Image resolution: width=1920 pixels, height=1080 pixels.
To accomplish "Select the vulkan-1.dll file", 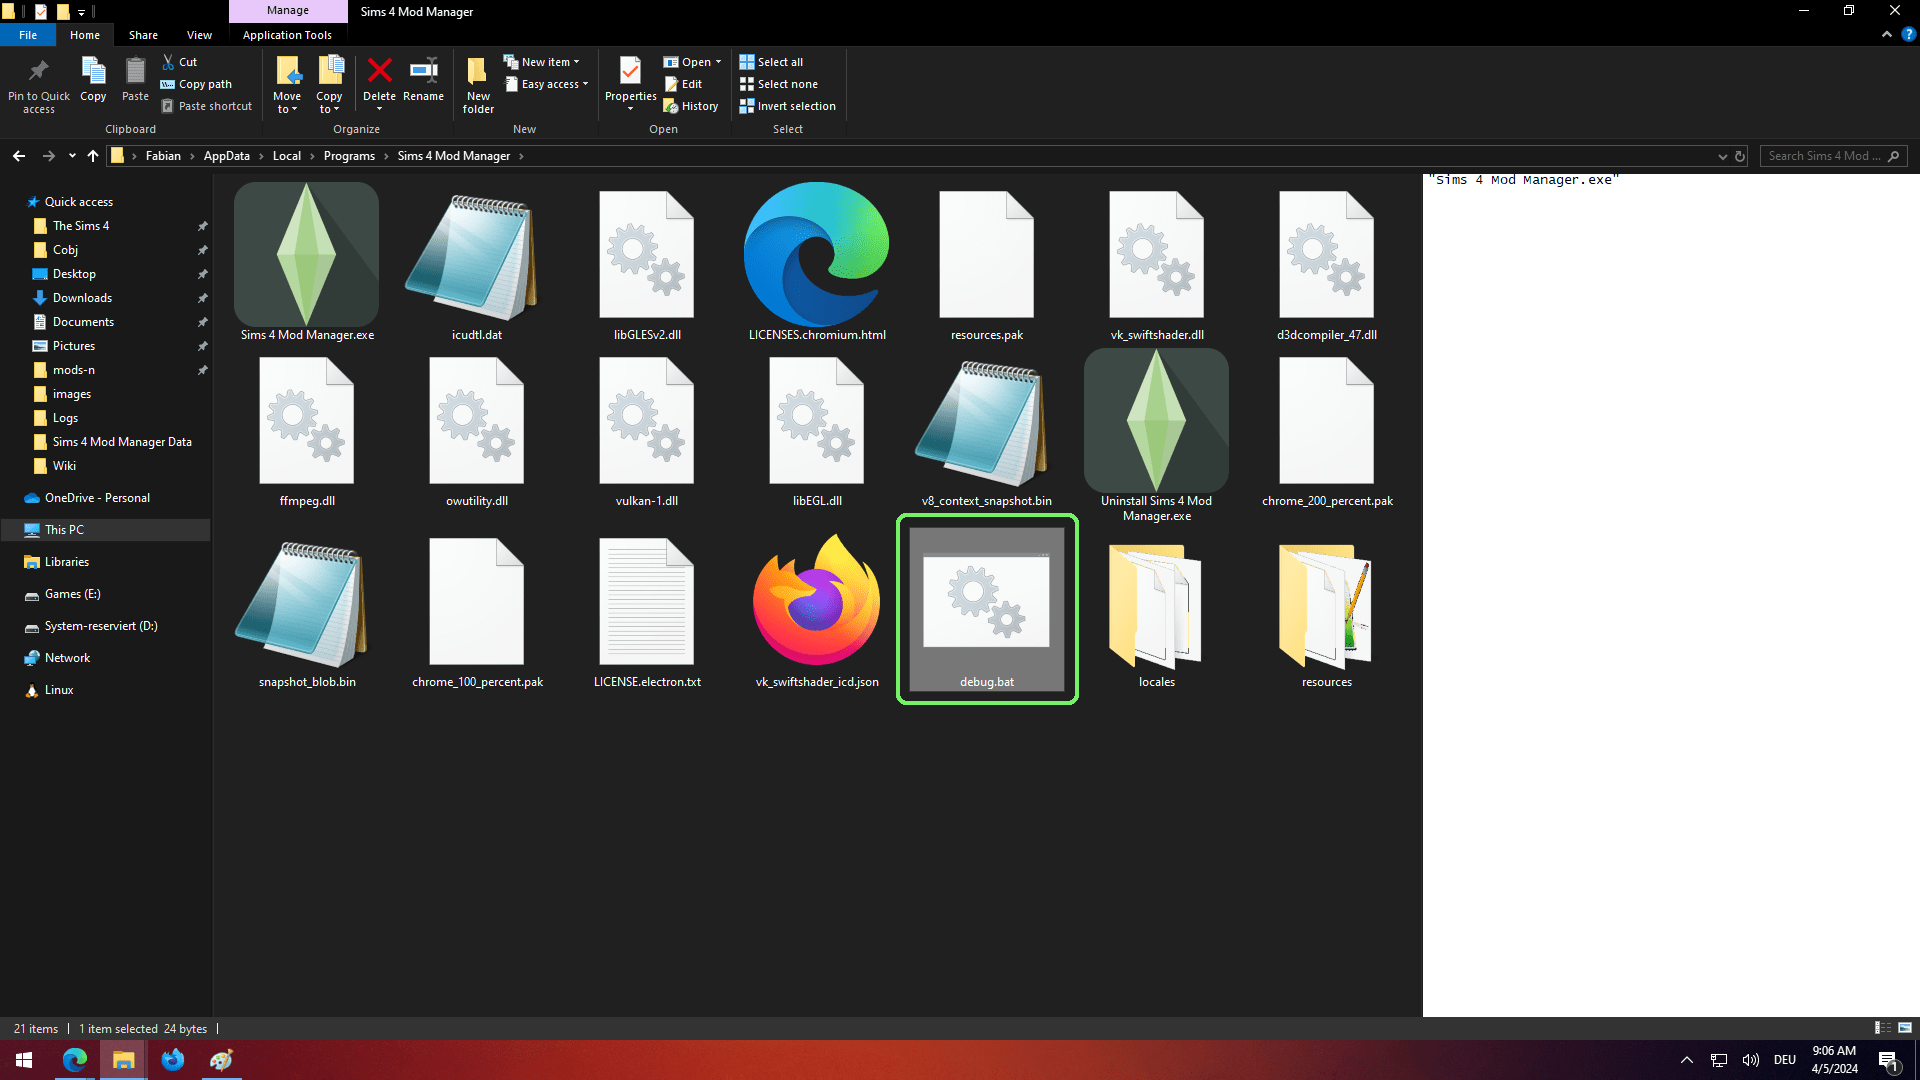I will [646, 429].
